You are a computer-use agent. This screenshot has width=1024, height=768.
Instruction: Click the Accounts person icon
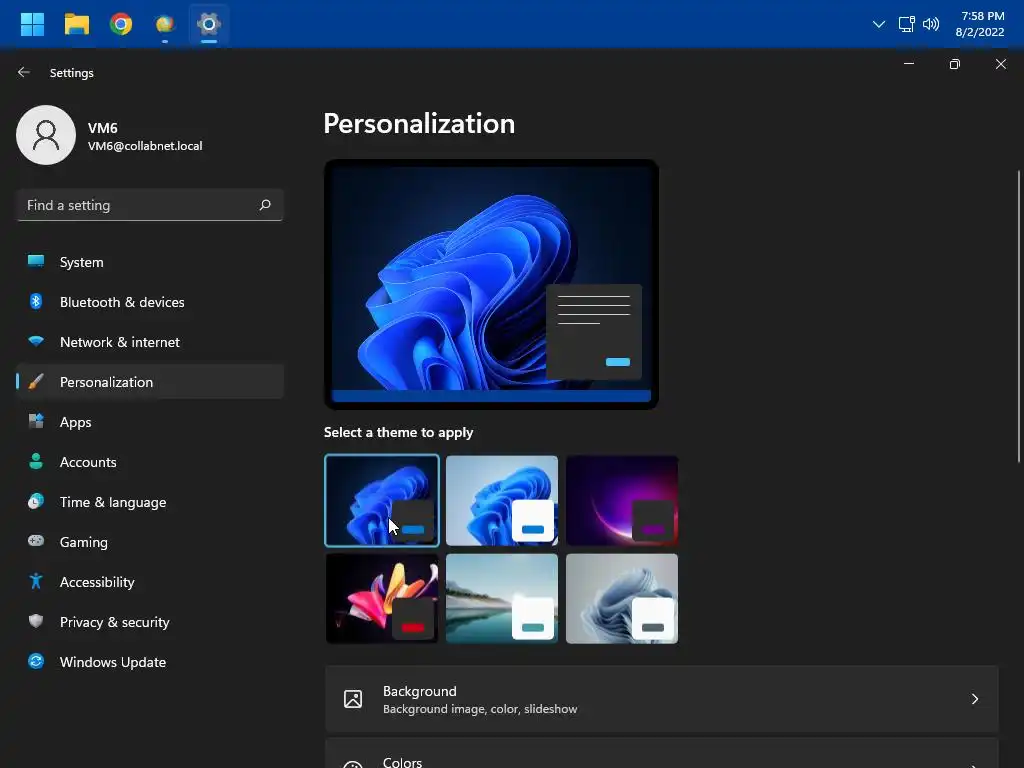[36, 462]
